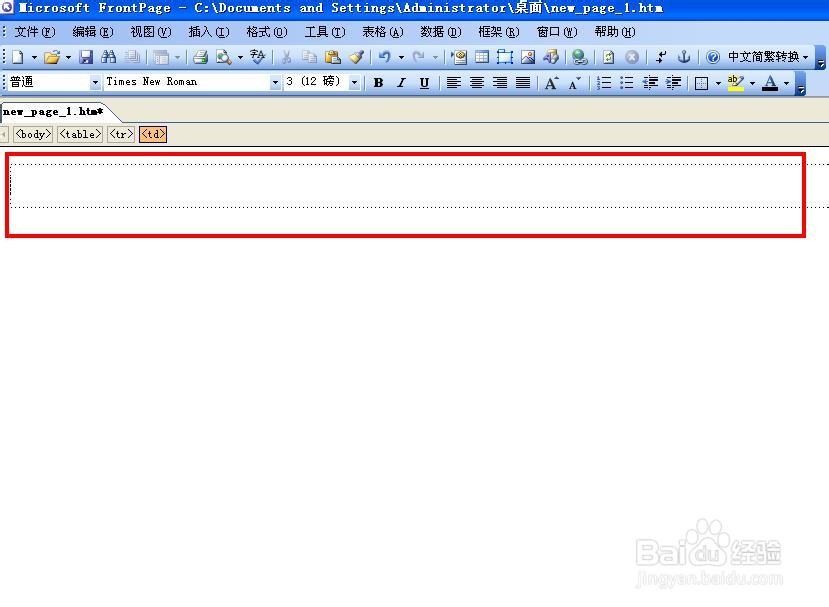Screen dimensions: 829x607
Task: Apply bulleted list formatting
Action: [x=627, y=83]
